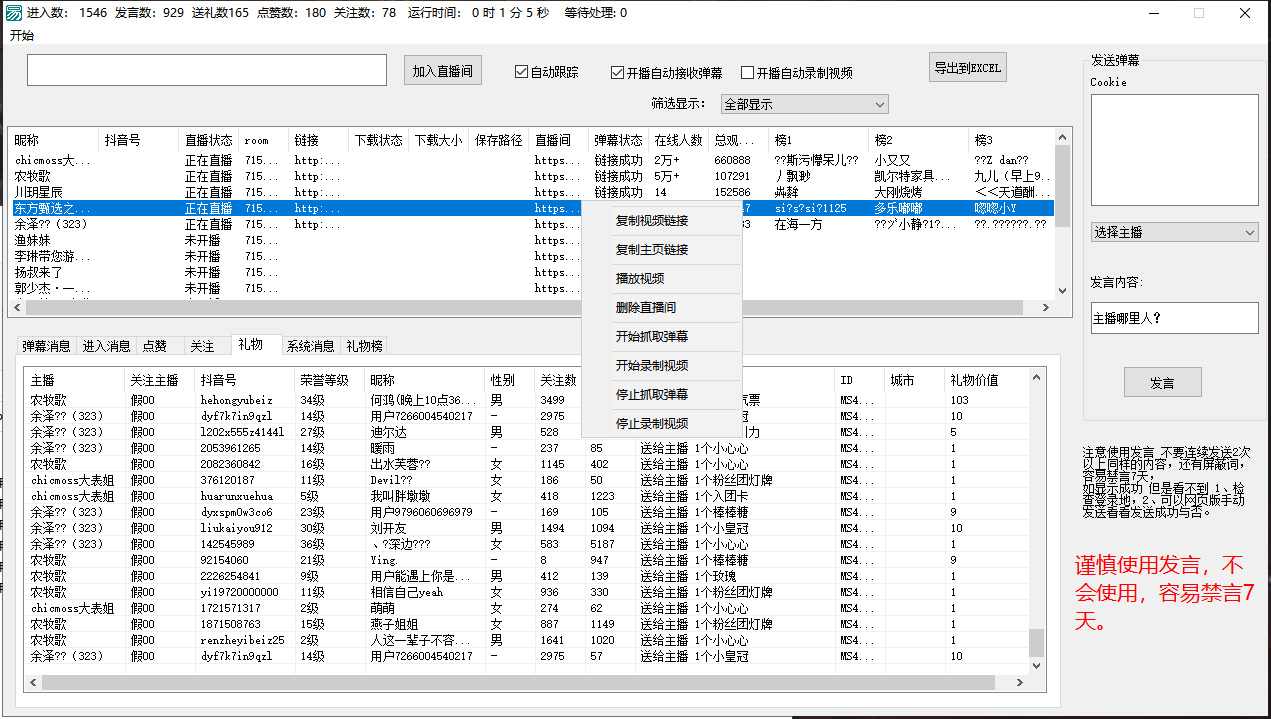Image resolution: width=1271 pixels, height=719 pixels.
Task: Select 复制视频链接 in context menu
Action: click(652, 221)
